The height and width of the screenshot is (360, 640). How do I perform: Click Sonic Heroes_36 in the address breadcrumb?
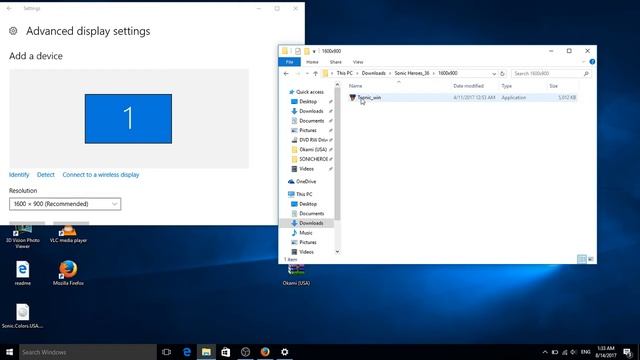click(412, 73)
